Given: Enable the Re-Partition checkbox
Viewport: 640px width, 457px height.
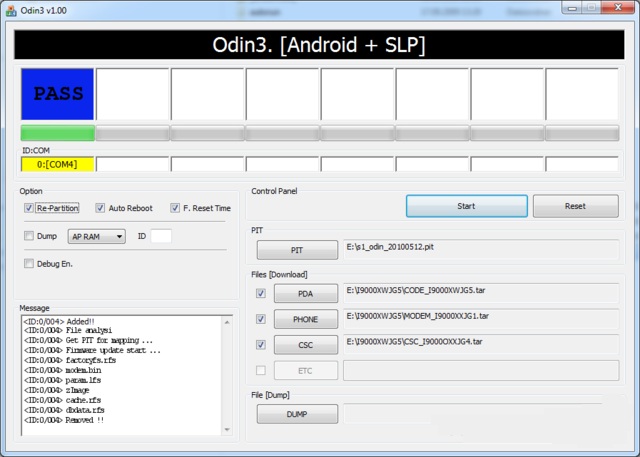Looking at the screenshot, I should click(29, 208).
